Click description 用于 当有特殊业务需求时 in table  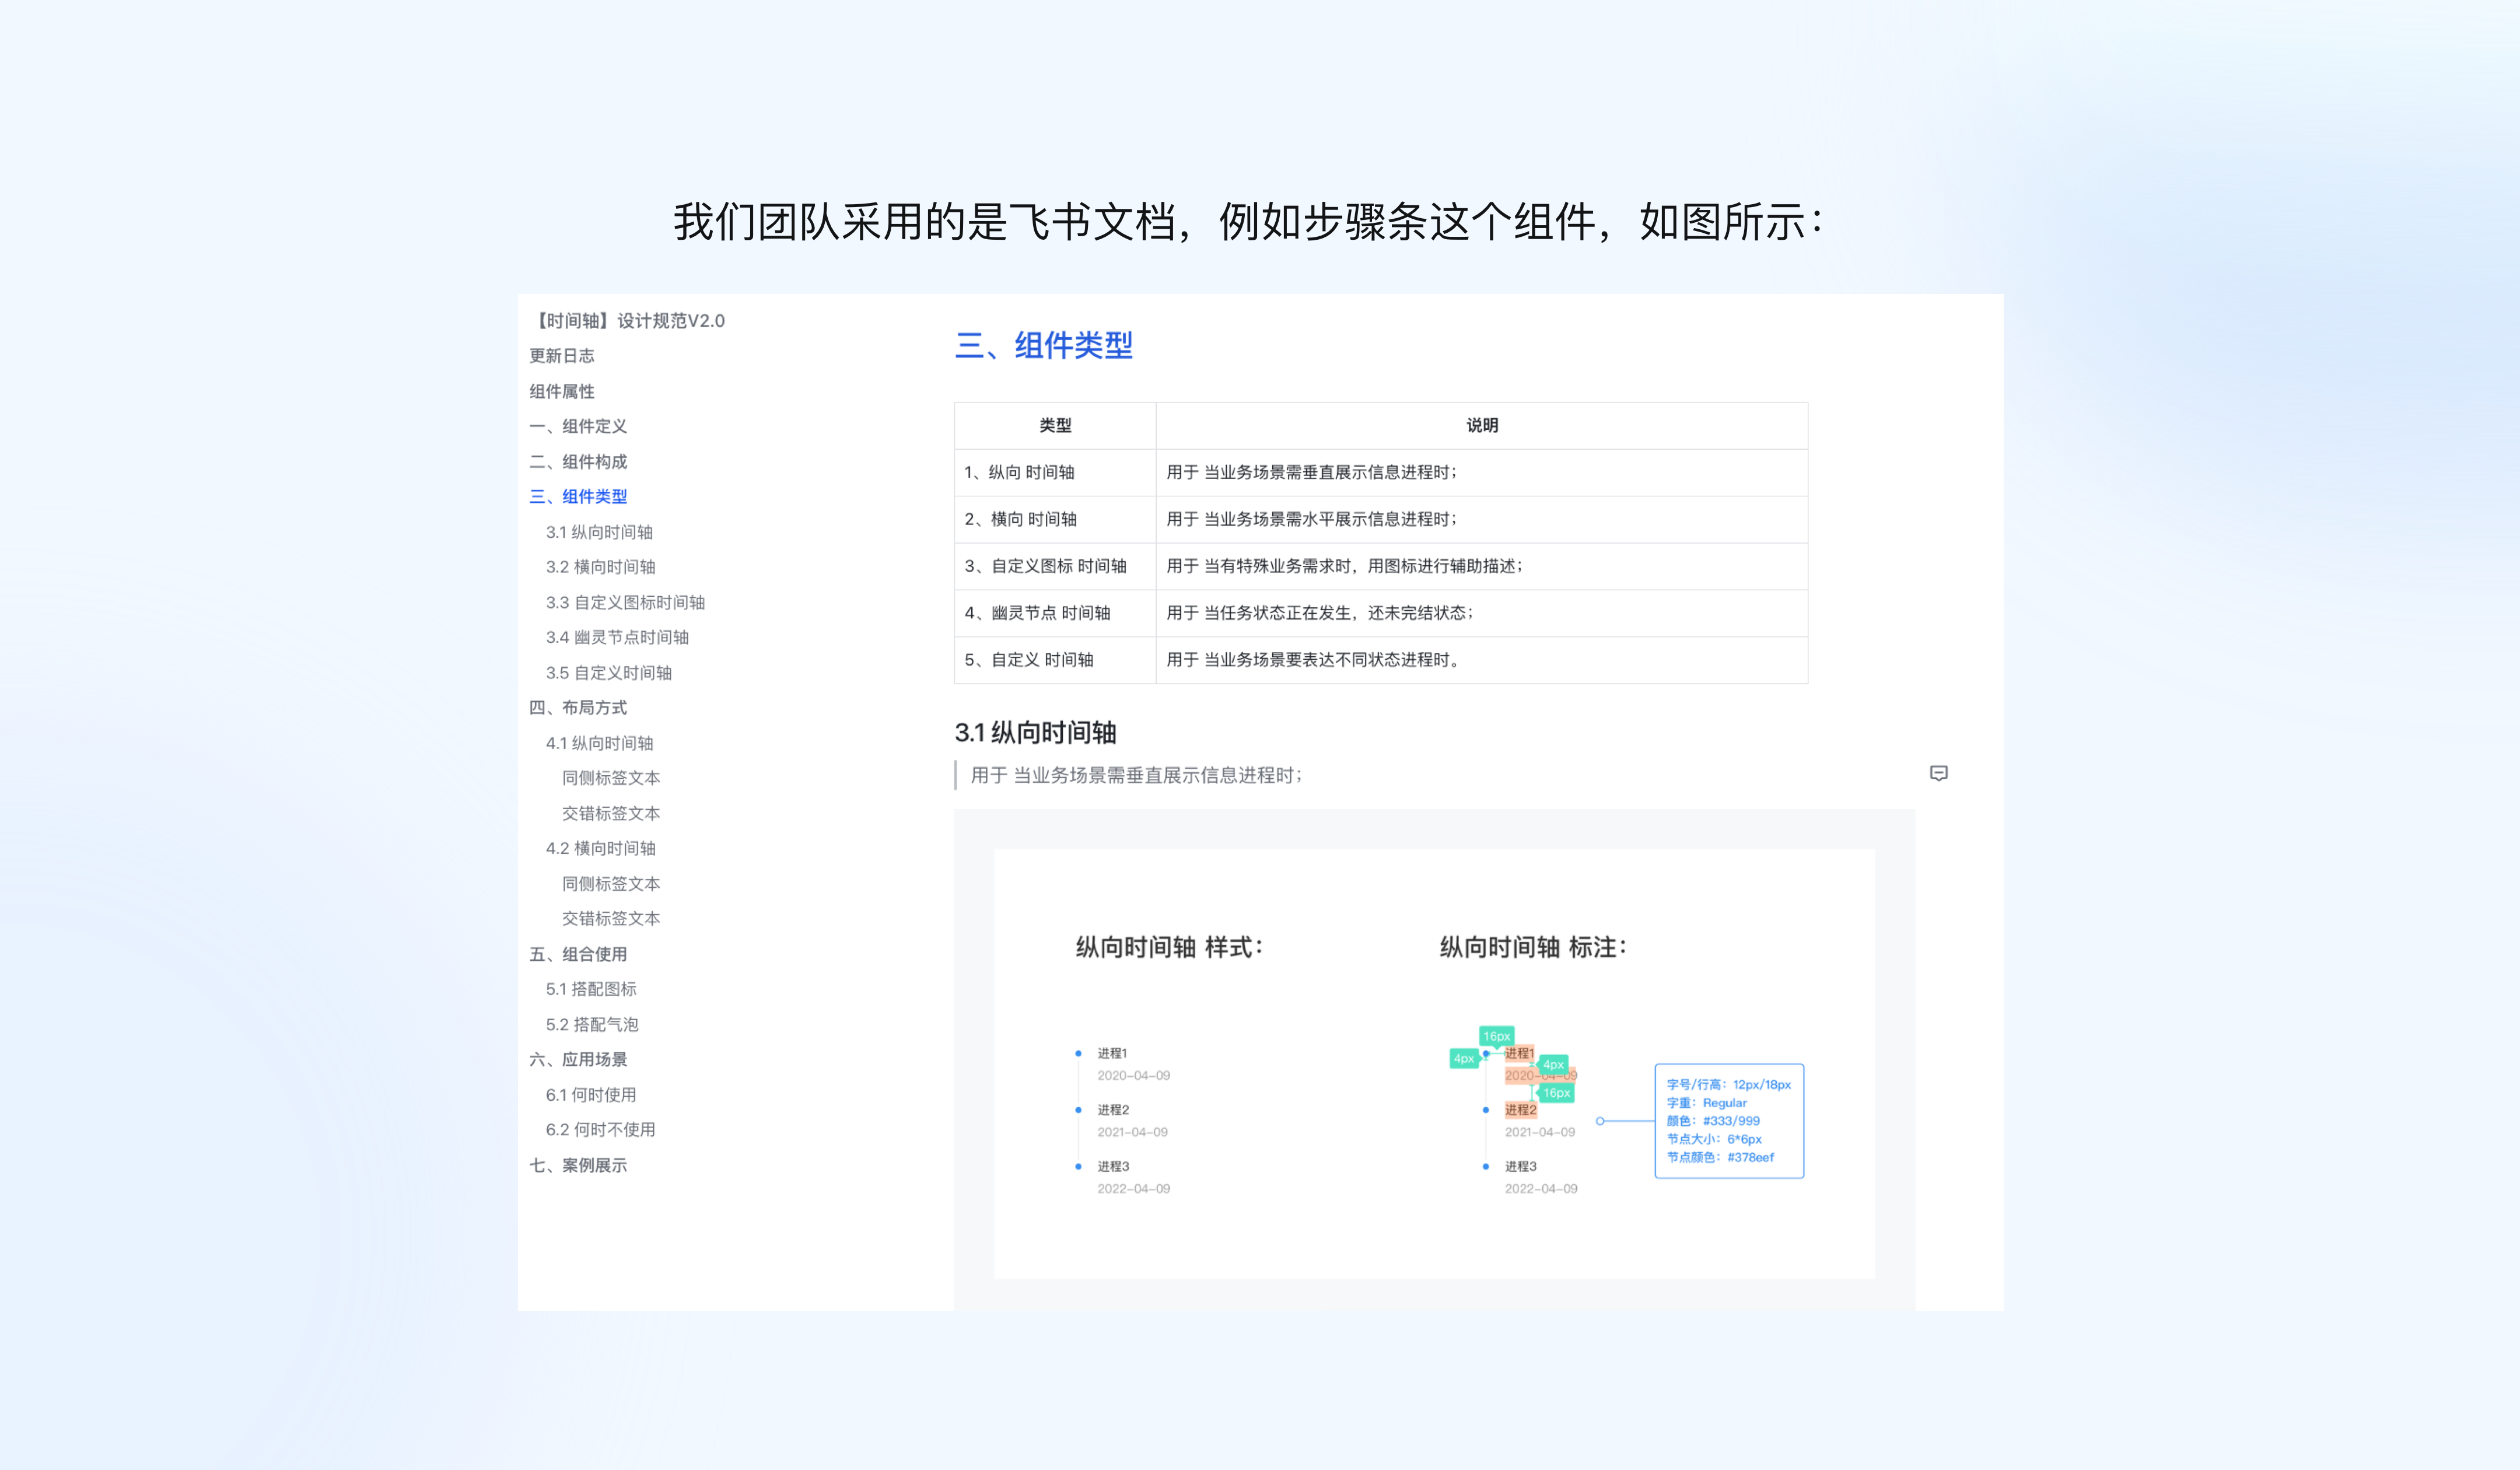pos(1482,567)
